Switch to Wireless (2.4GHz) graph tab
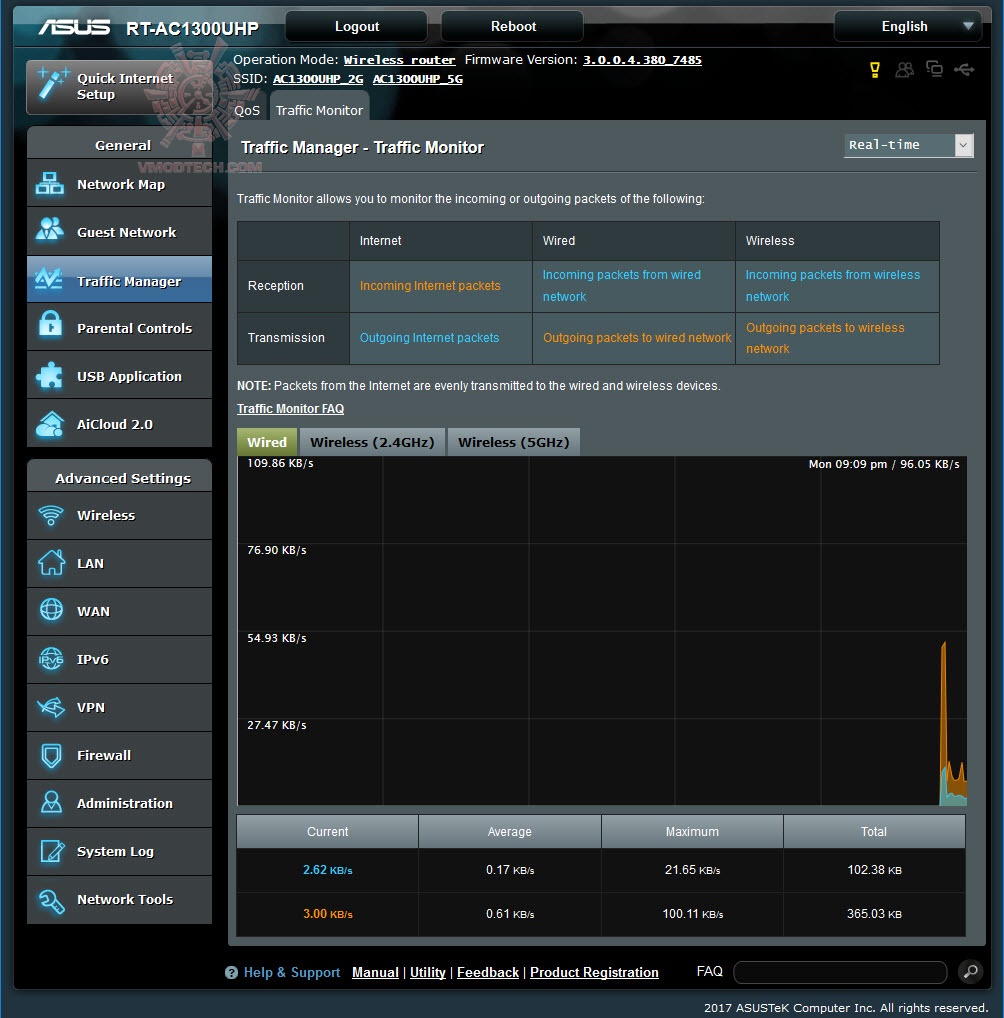 click(372, 441)
